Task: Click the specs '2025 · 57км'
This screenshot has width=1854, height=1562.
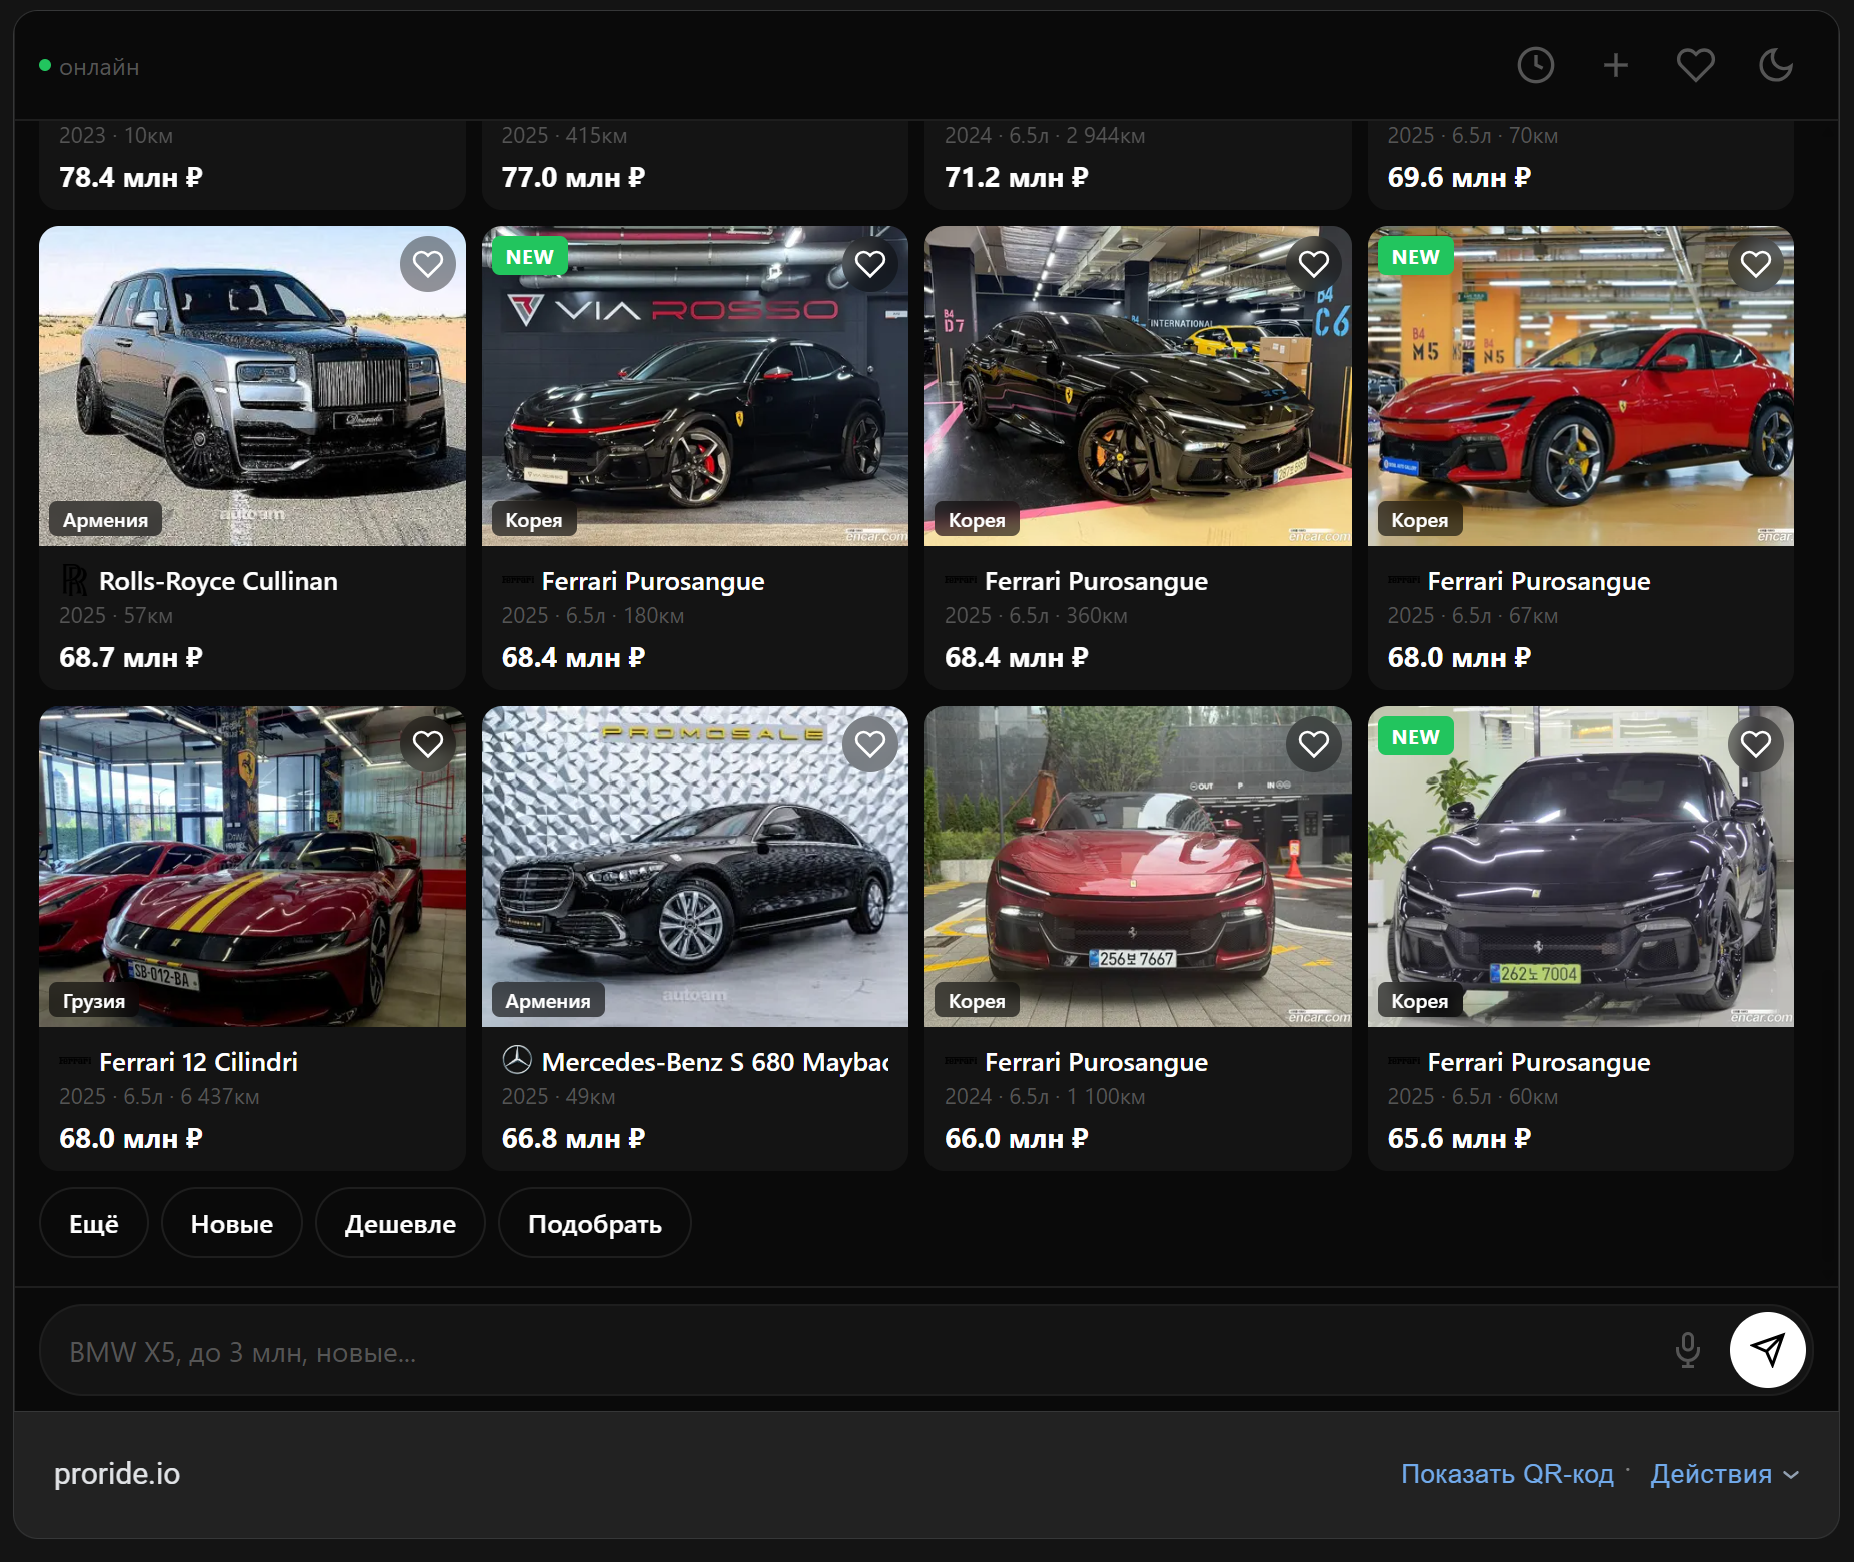Action: (116, 615)
